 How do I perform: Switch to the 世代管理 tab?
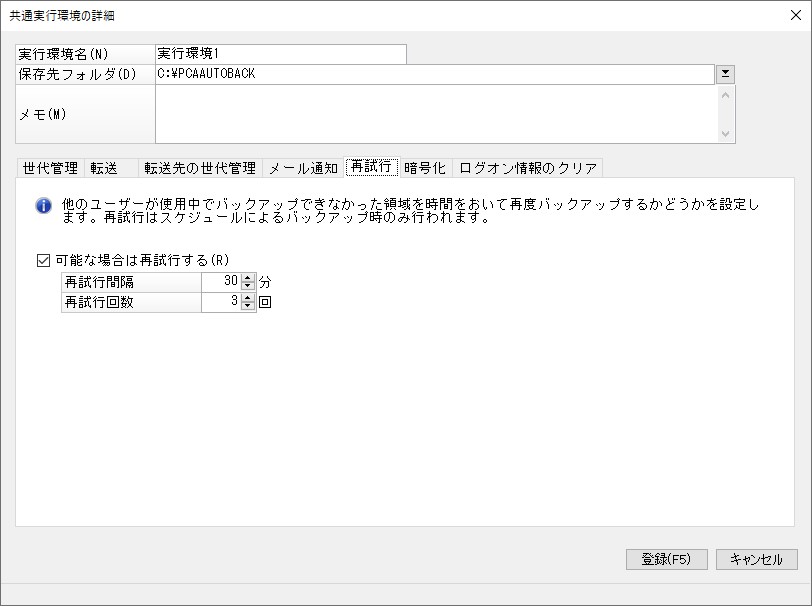pos(50,168)
